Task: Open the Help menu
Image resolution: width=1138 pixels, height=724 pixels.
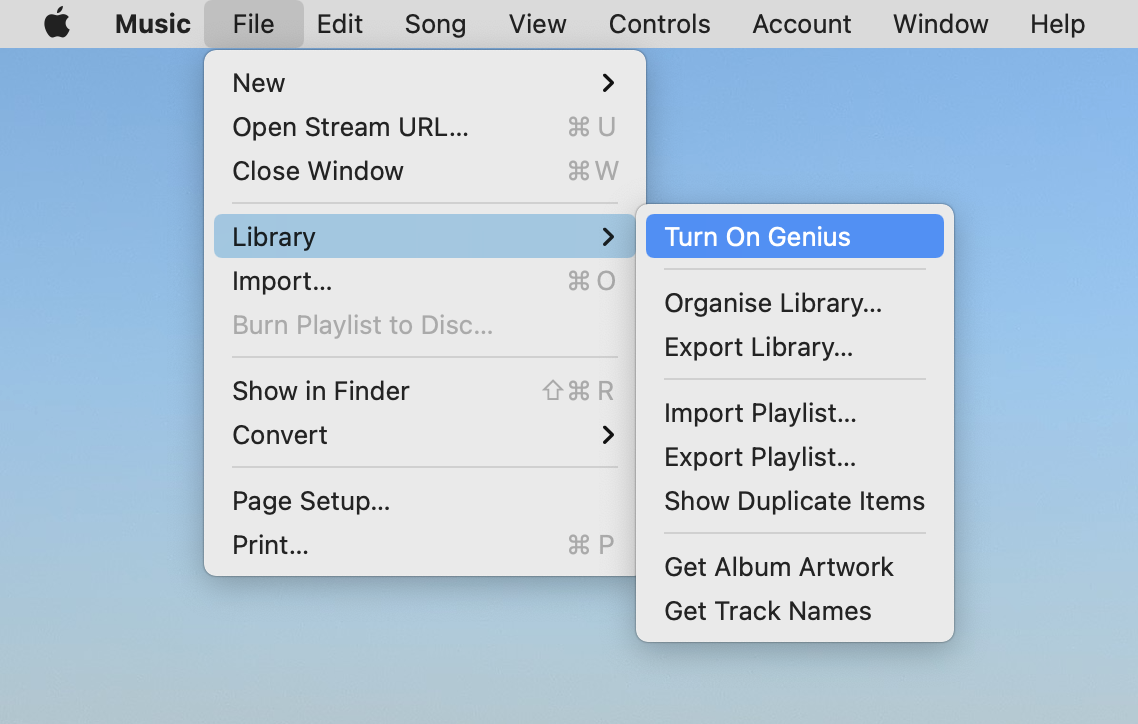Action: coord(1057,23)
